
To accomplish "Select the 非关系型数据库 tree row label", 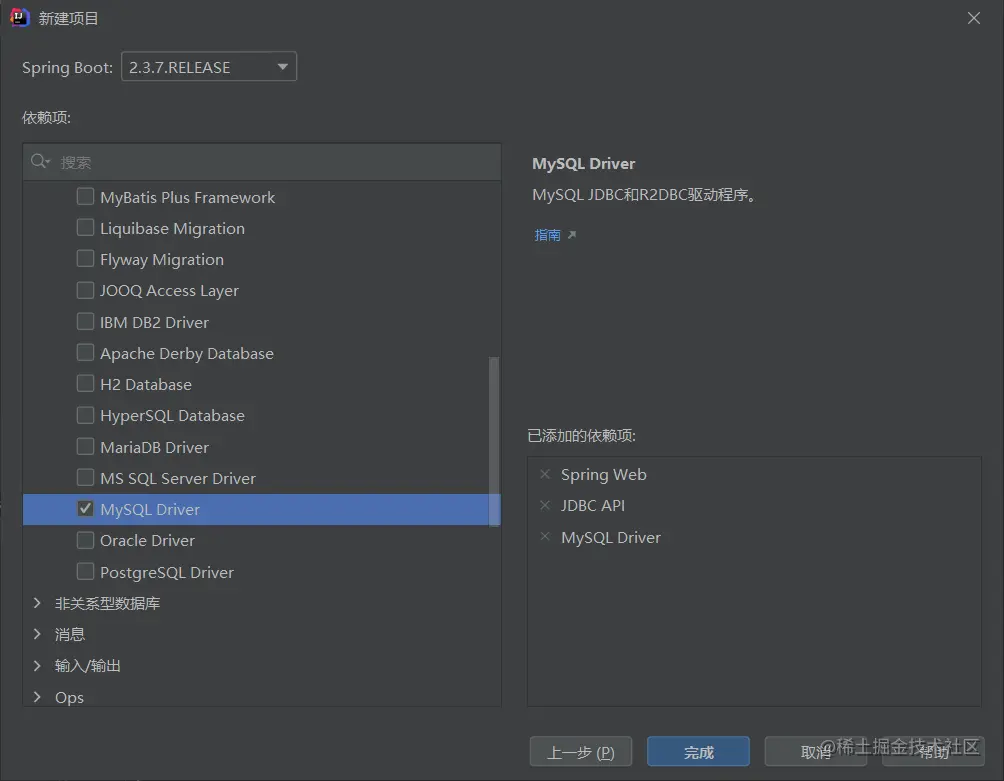I will 108,603.
